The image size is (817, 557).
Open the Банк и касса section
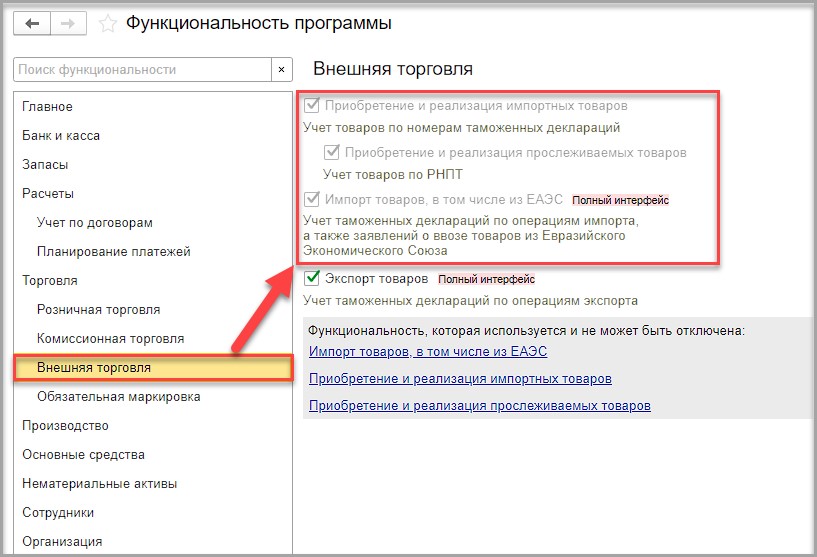tap(61, 136)
